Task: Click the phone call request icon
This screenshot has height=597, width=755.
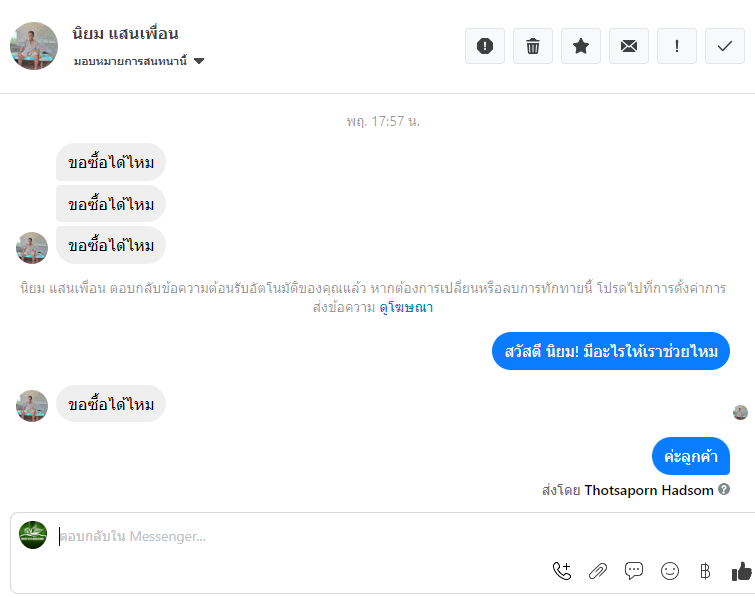Action: click(x=562, y=571)
